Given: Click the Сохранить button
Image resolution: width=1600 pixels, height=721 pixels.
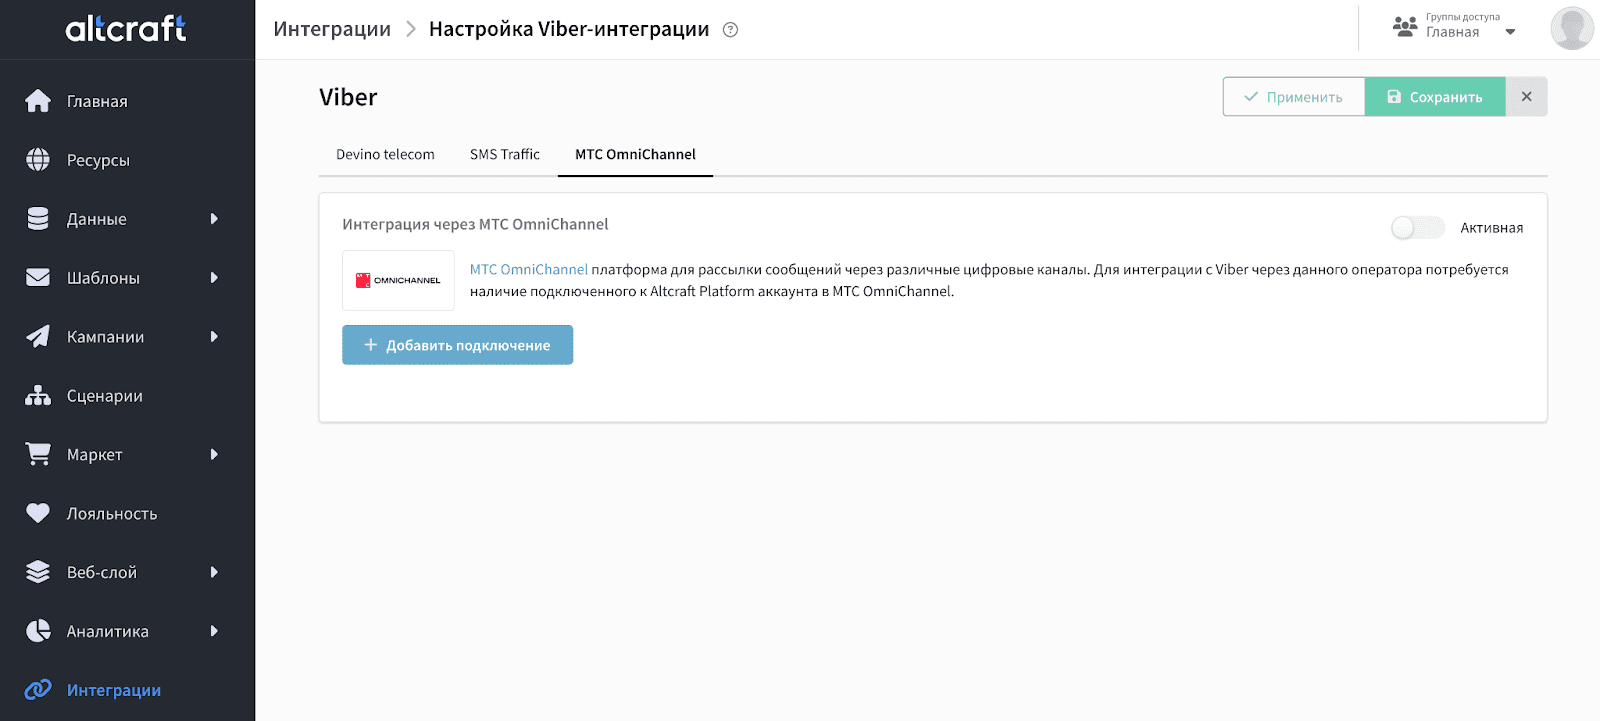Looking at the screenshot, I should (x=1435, y=97).
